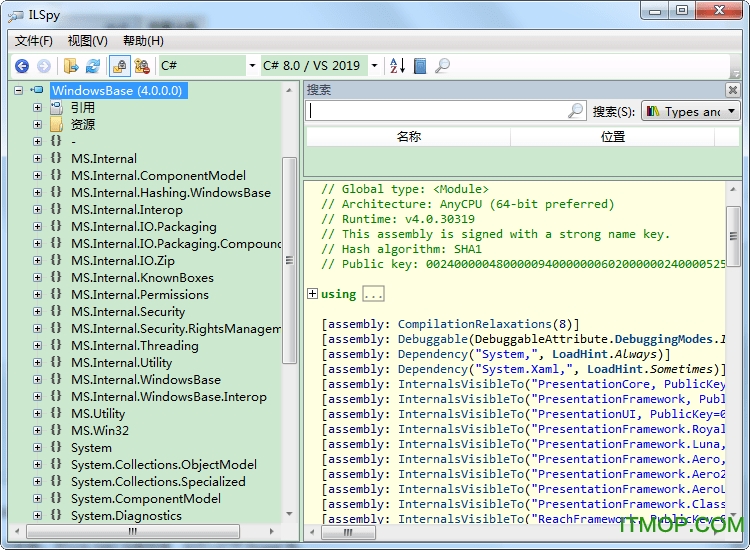Expand the 资源 resources node

(37, 124)
